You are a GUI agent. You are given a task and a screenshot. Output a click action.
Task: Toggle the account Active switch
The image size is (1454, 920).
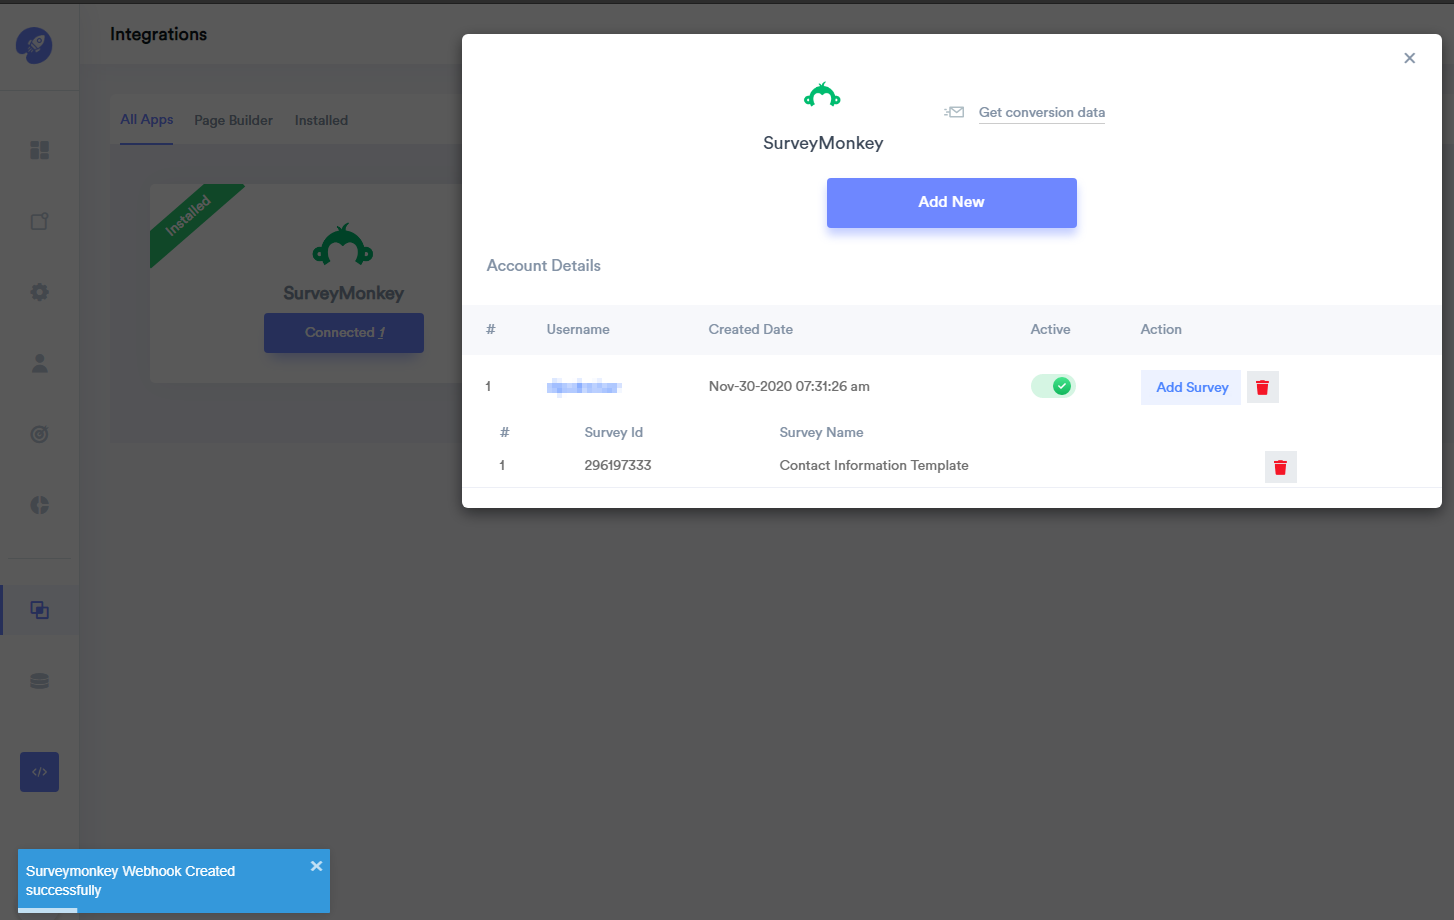pyautogui.click(x=1053, y=386)
